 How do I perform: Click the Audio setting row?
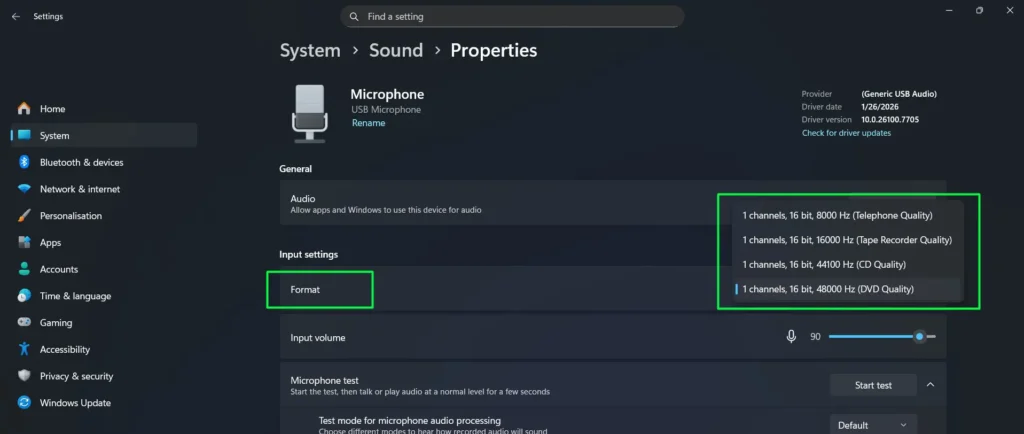pyautogui.click(x=613, y=203)
